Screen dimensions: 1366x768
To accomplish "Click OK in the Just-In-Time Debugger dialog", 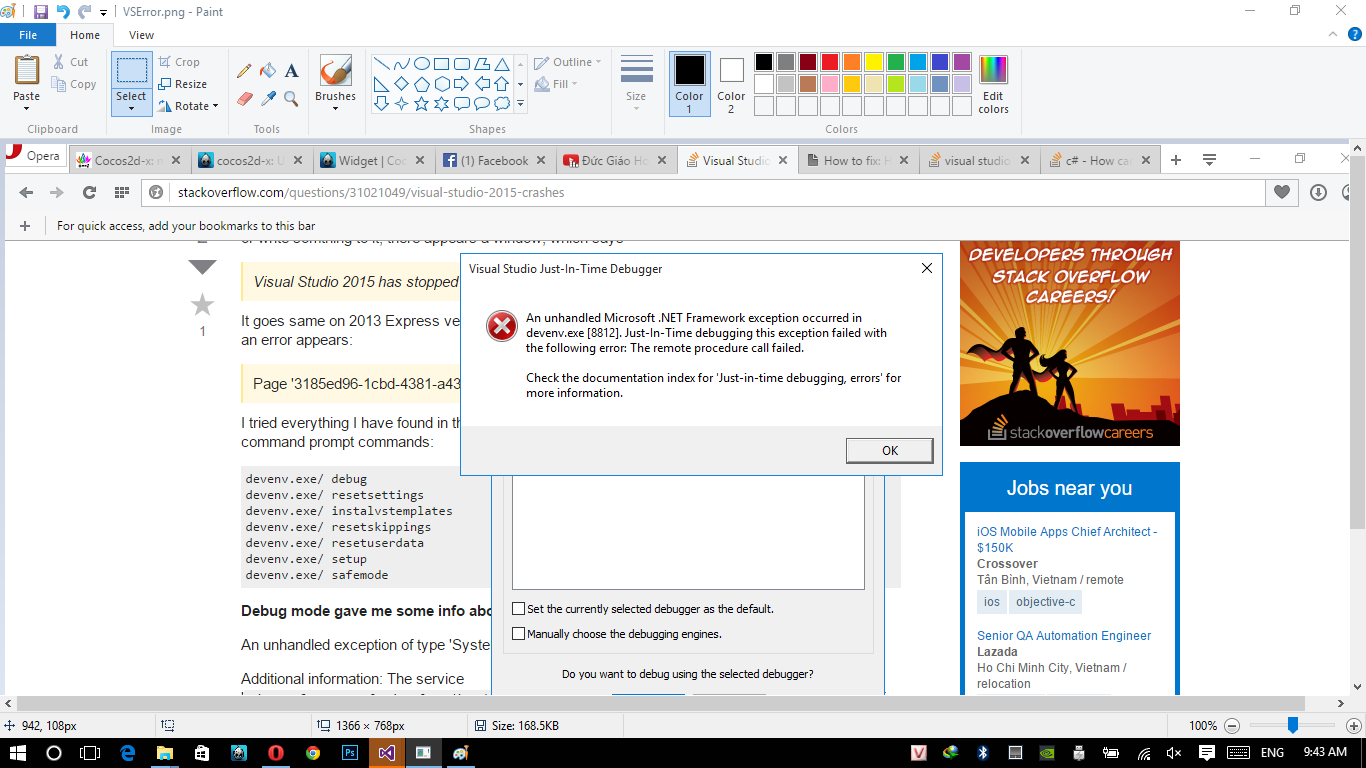I will tap(890, 450).
